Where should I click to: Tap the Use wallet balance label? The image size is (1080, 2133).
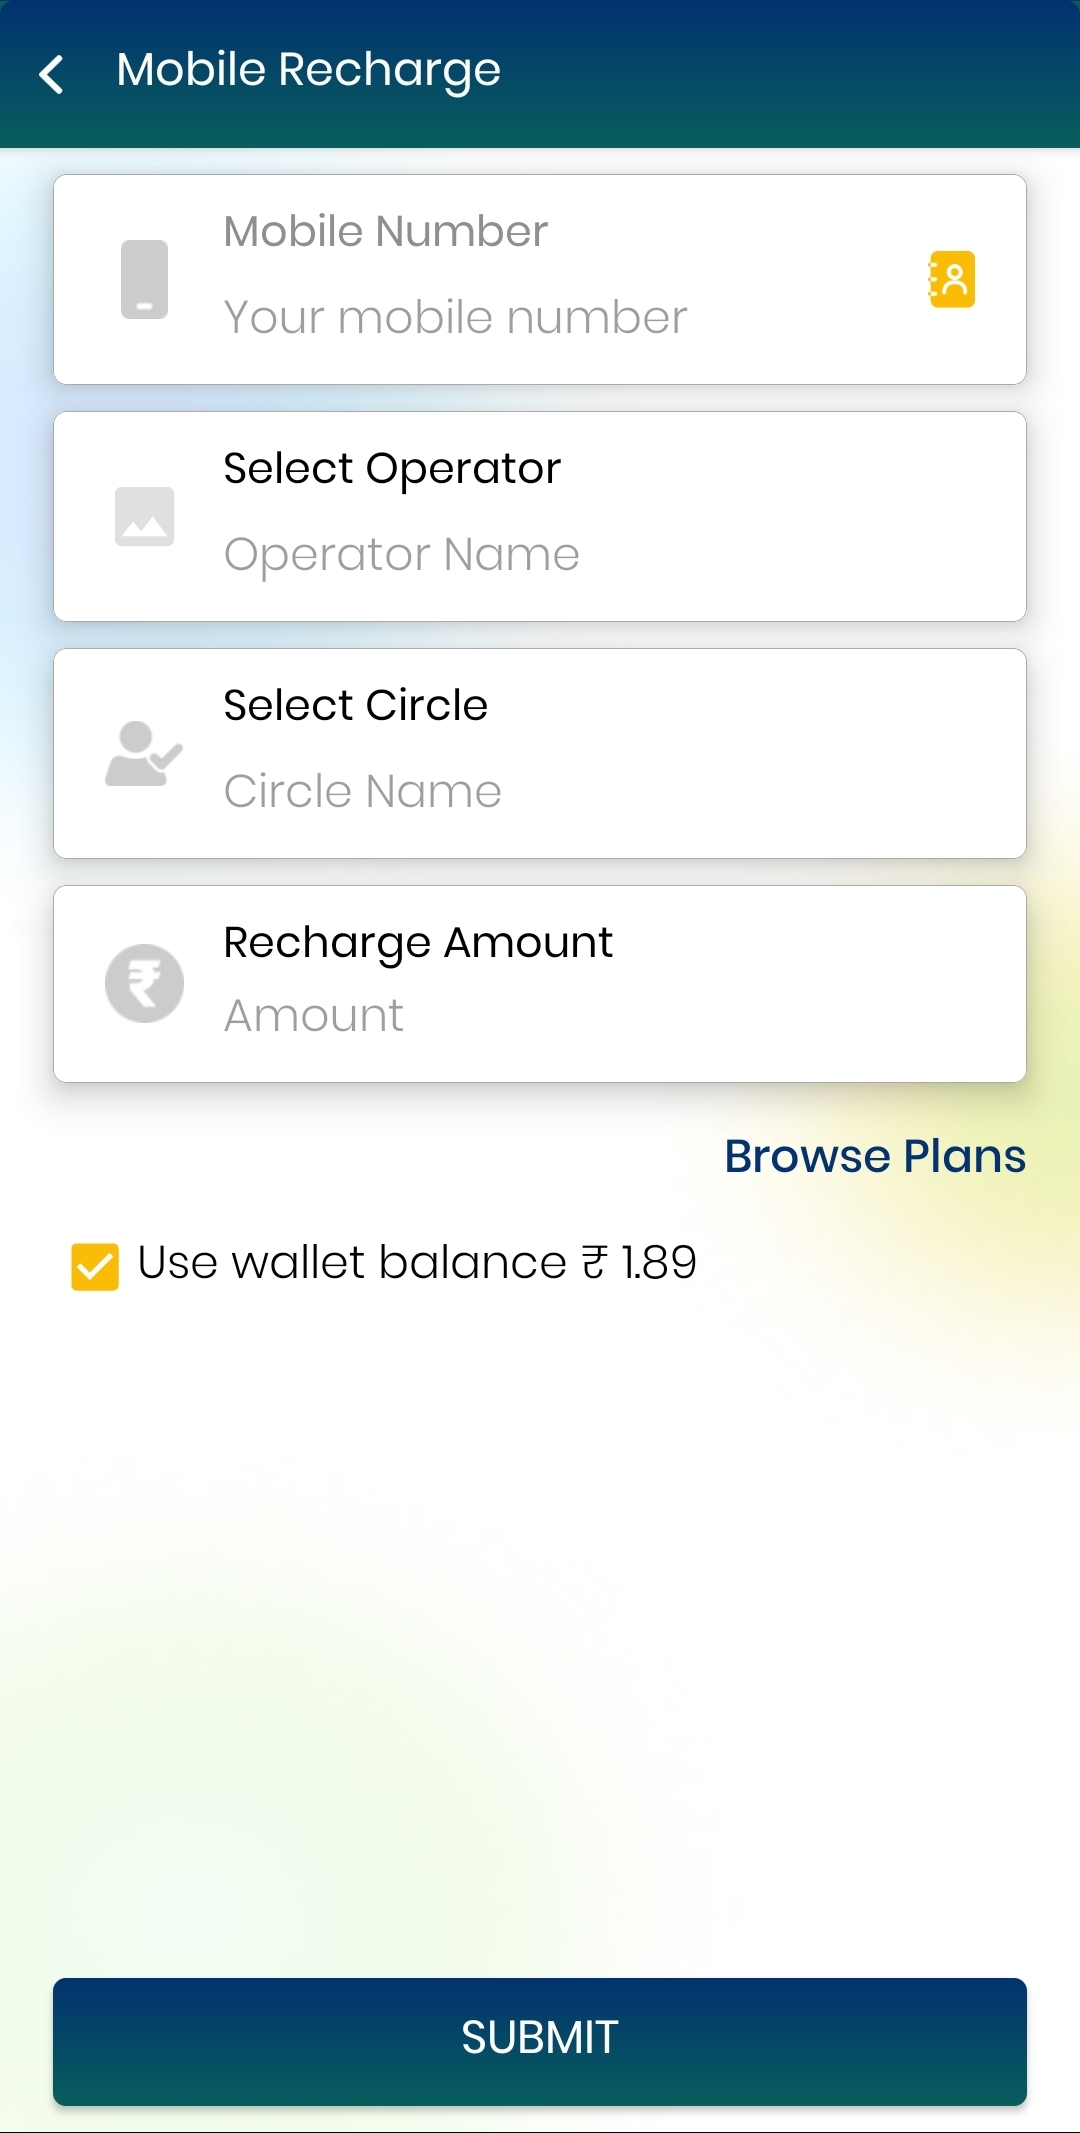417,1263
